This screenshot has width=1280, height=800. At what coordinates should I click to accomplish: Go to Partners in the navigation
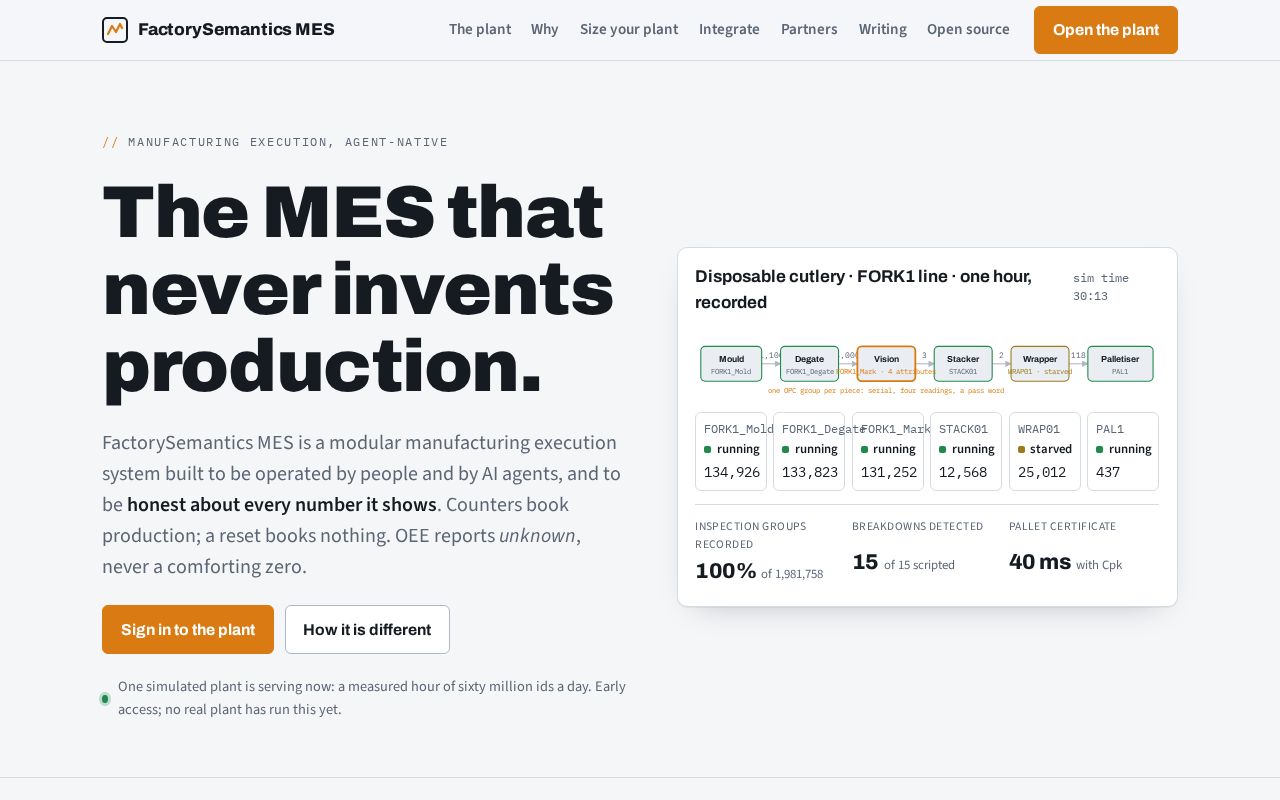[x=809, y=30]
